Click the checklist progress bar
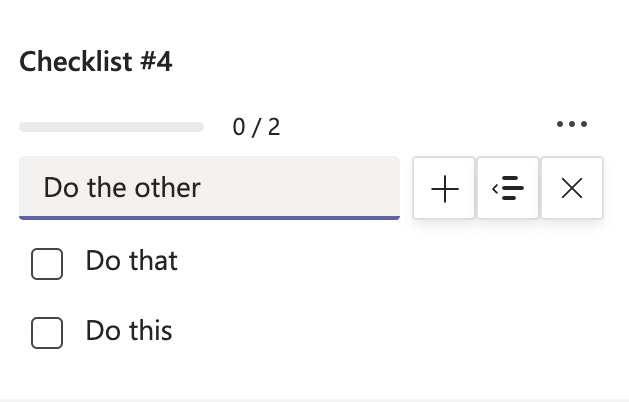 pyautogui.click(x=111, y=127)
